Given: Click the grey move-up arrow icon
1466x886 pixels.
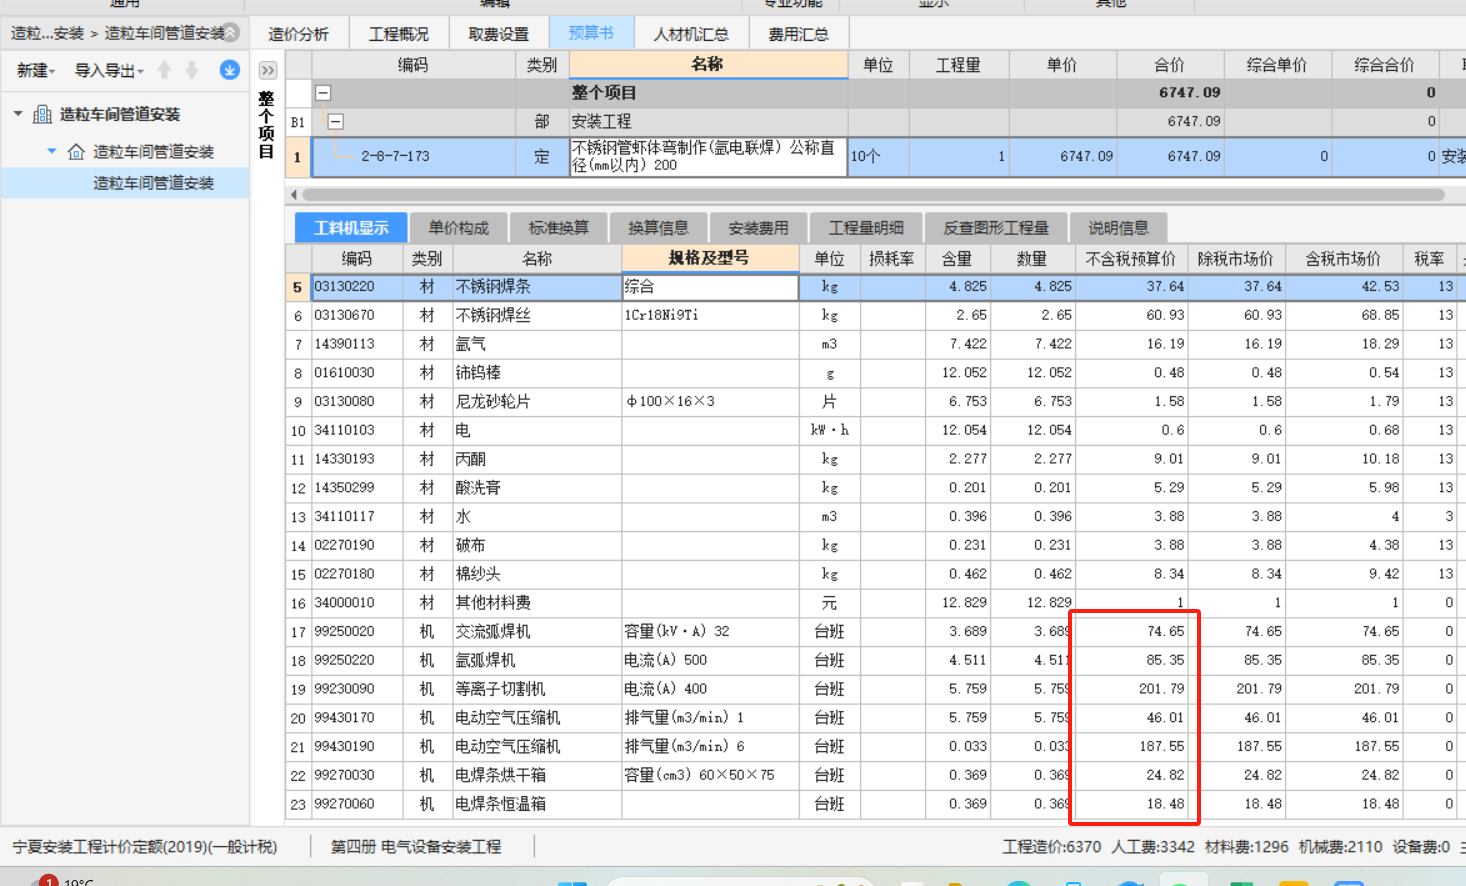Looking at the screenshot, I should 165,70.
